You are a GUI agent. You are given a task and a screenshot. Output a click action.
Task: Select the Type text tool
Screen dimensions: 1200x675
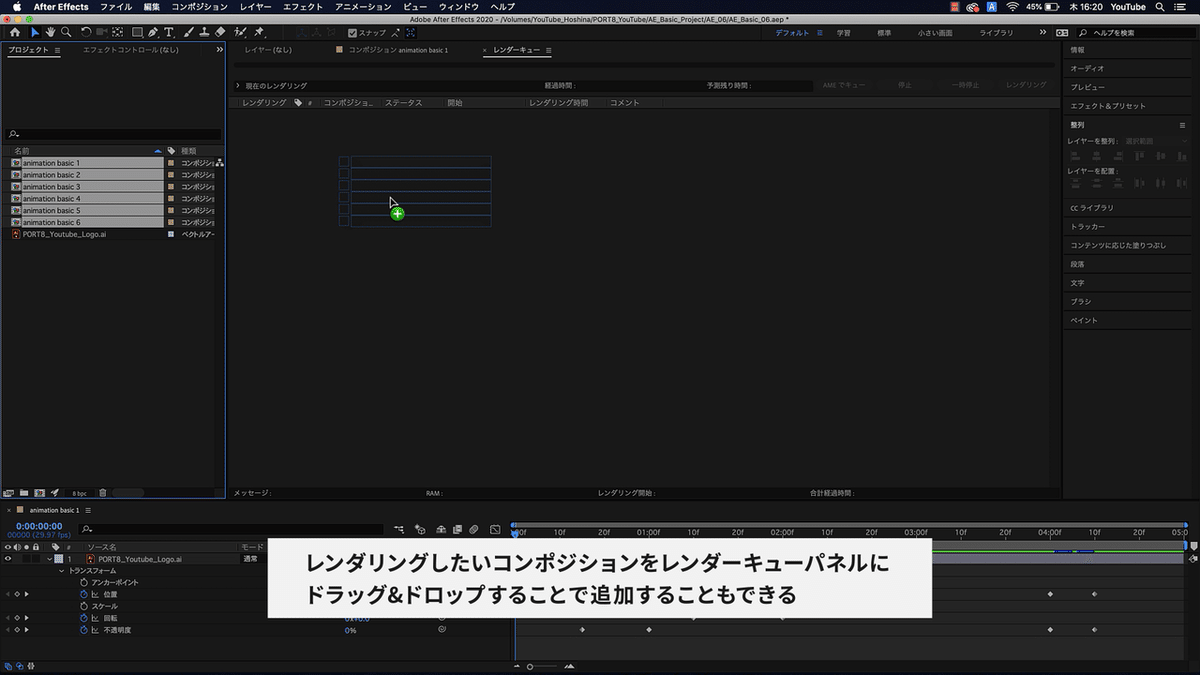coord(169,33)
